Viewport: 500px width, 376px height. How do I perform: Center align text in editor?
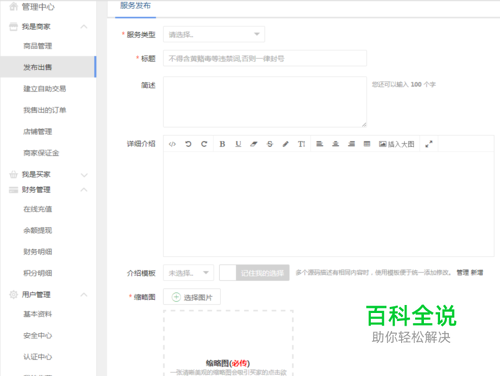[336, 144]
